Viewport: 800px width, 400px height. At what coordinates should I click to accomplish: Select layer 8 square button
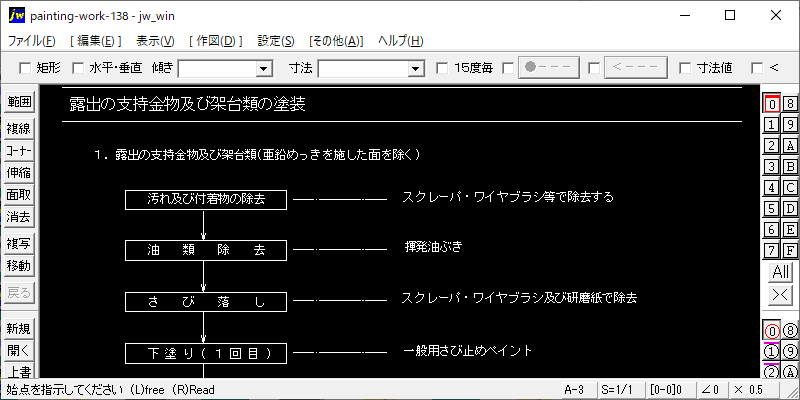[790, 104]
